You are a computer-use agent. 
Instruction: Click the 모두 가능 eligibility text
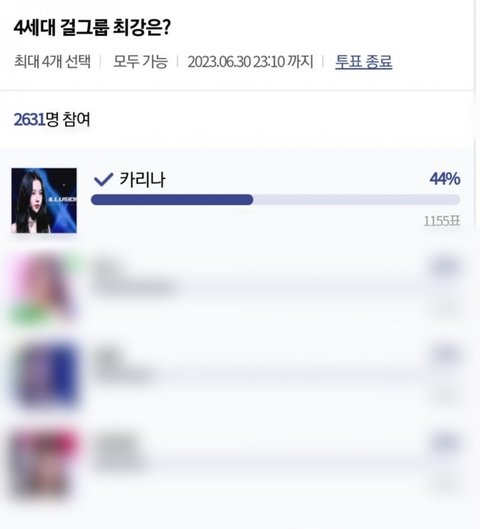140,62
